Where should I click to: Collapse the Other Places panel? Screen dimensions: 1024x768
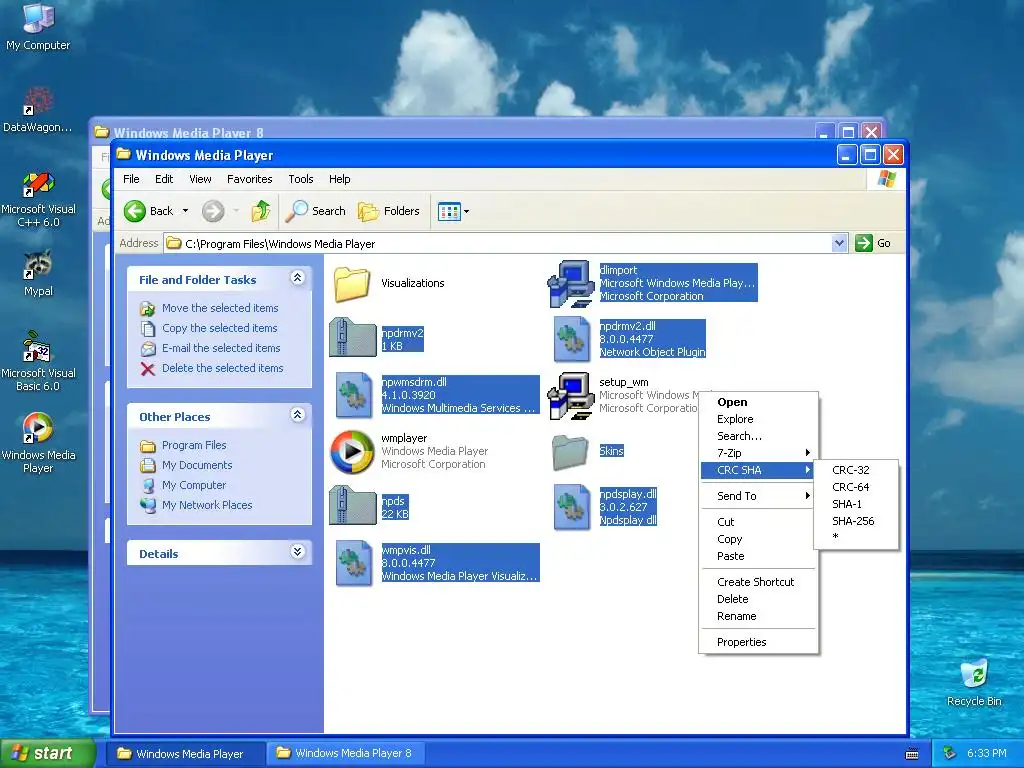pos(297,415)
